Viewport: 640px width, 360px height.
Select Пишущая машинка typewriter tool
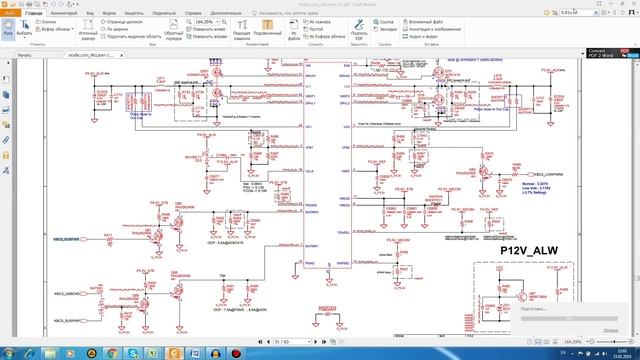[242, 29]
